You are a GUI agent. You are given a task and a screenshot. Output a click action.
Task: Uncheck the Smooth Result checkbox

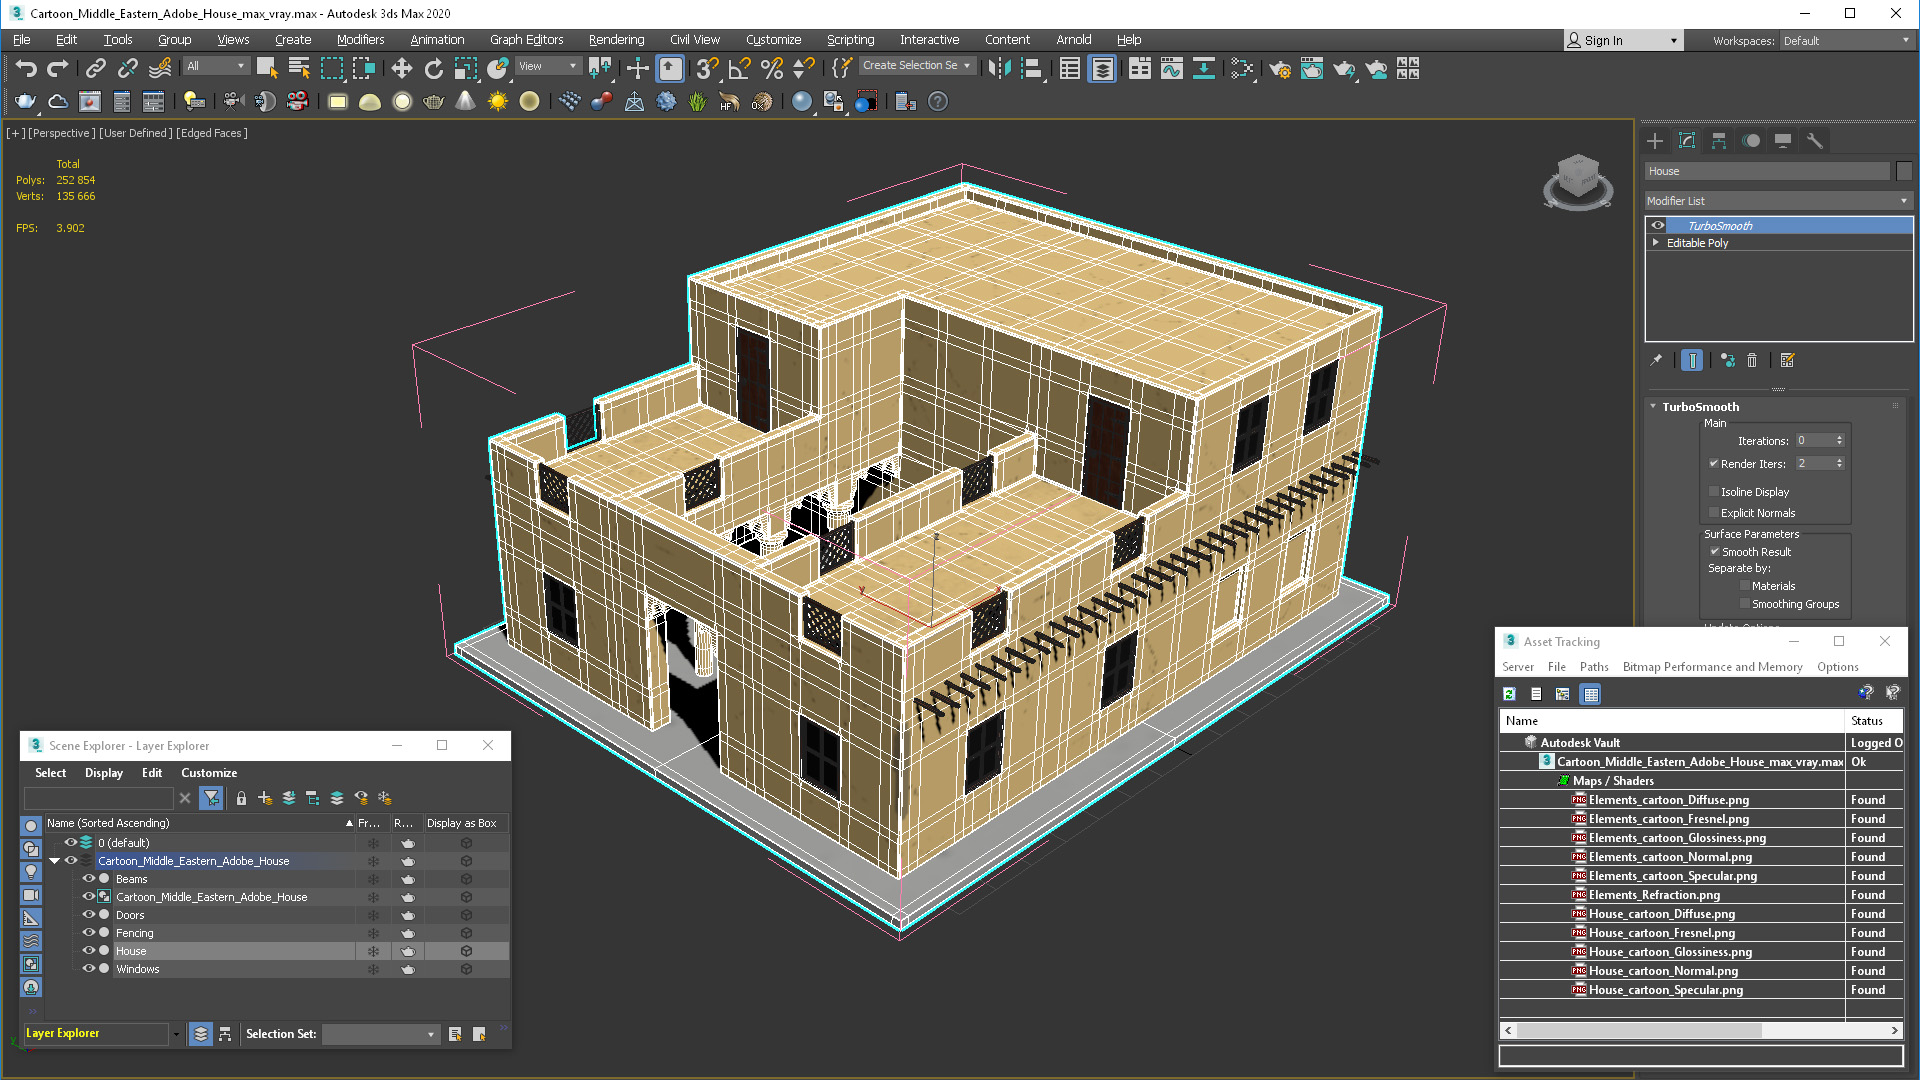(x=1714, y=552)
